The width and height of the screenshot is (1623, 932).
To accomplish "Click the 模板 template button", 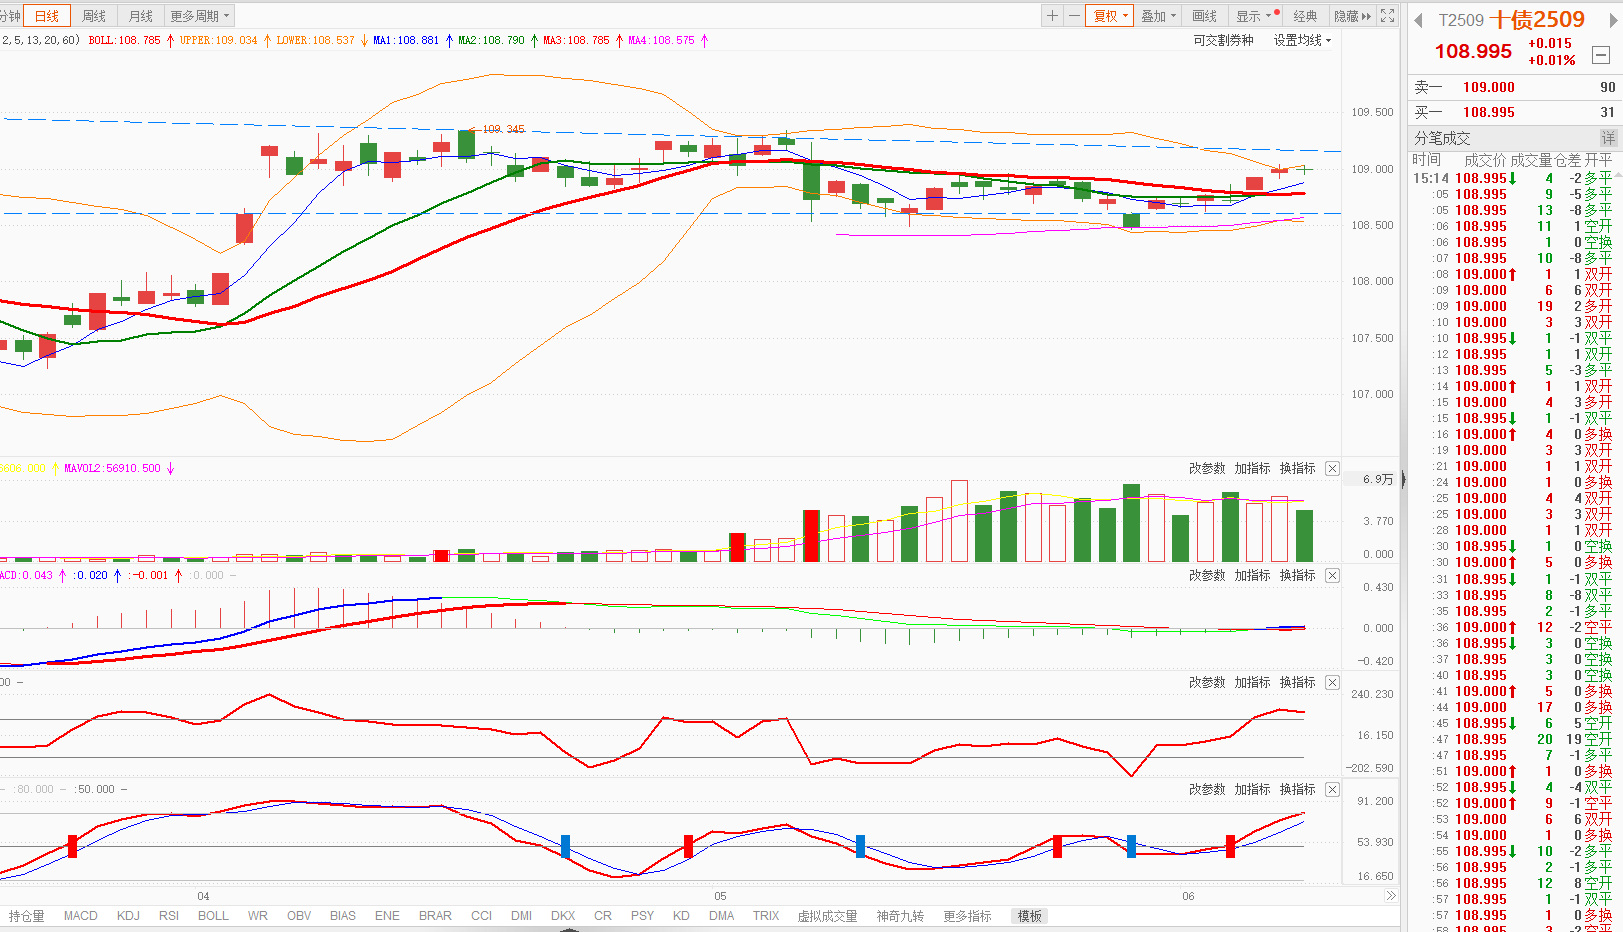I will point(1030,915).
